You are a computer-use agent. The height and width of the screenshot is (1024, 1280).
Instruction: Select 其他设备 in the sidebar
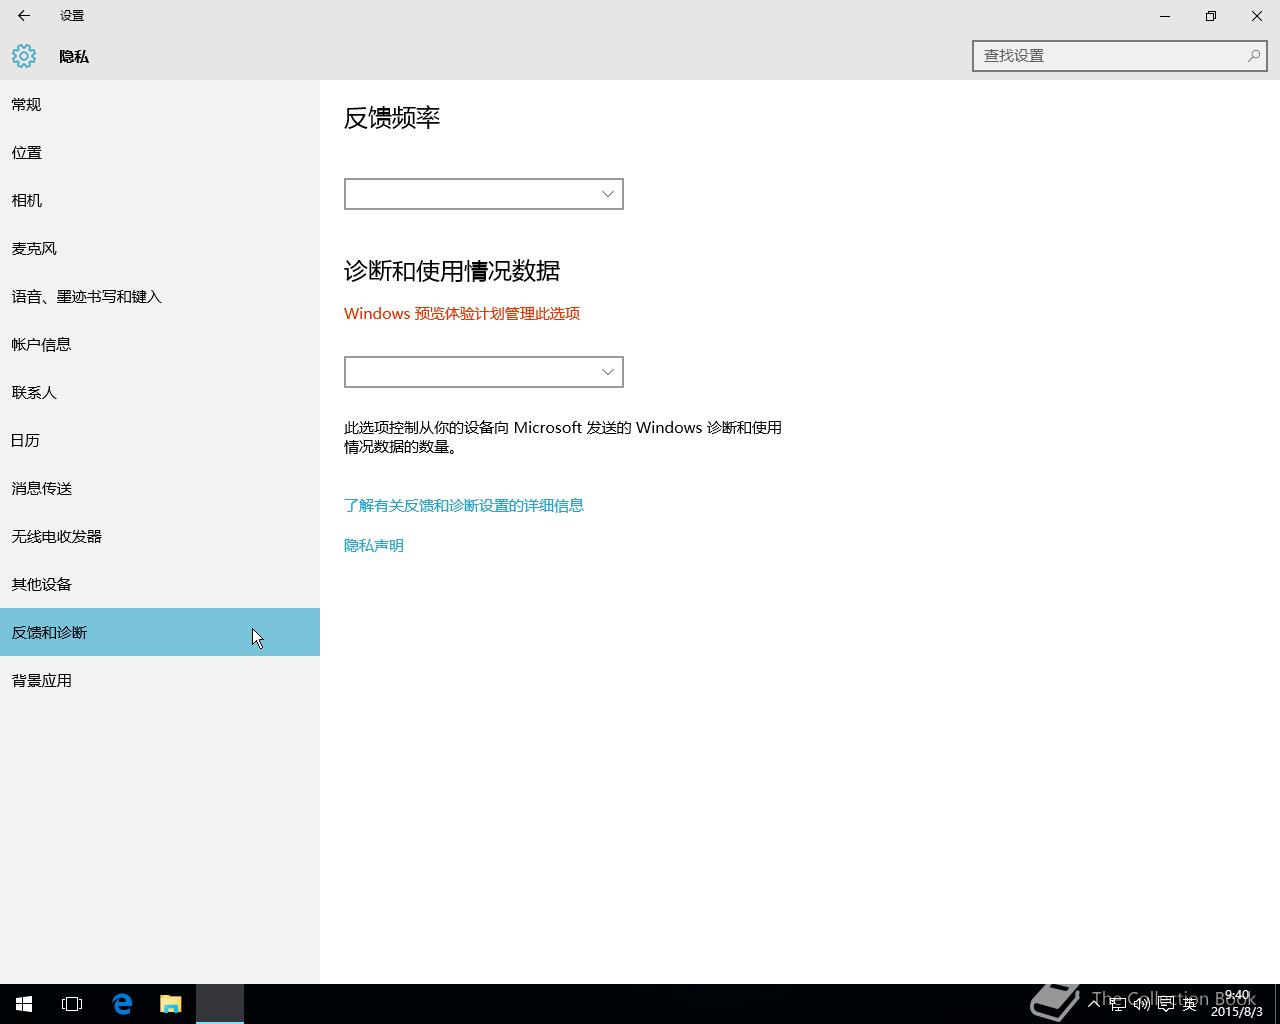160,584
